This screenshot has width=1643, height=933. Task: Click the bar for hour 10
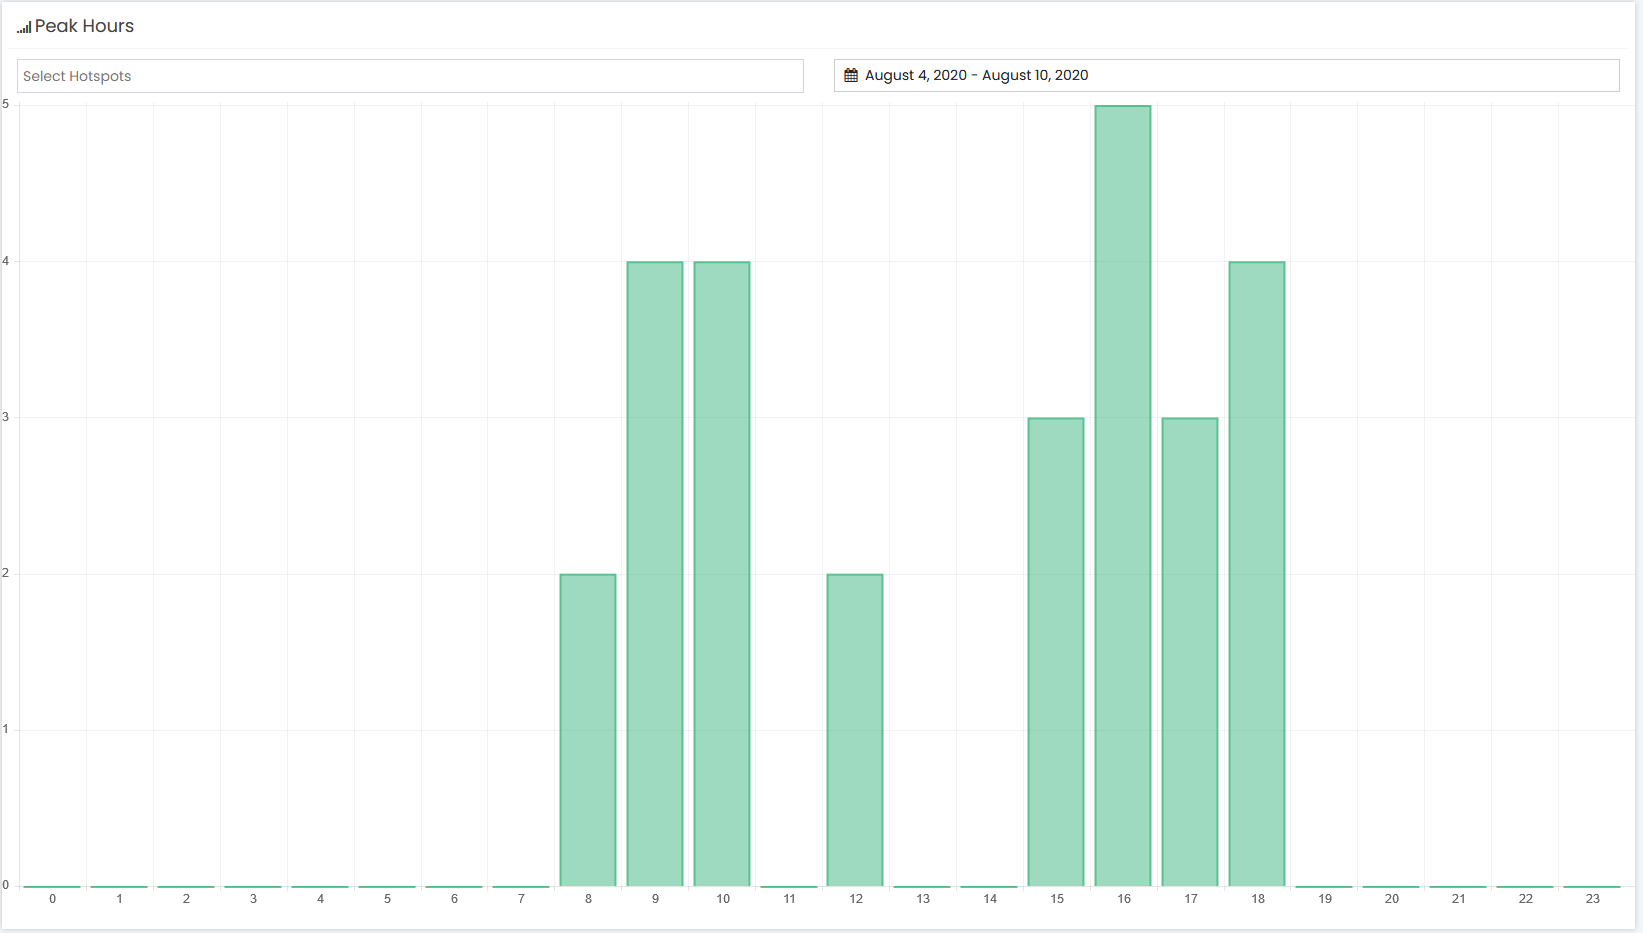pos(722,574)
